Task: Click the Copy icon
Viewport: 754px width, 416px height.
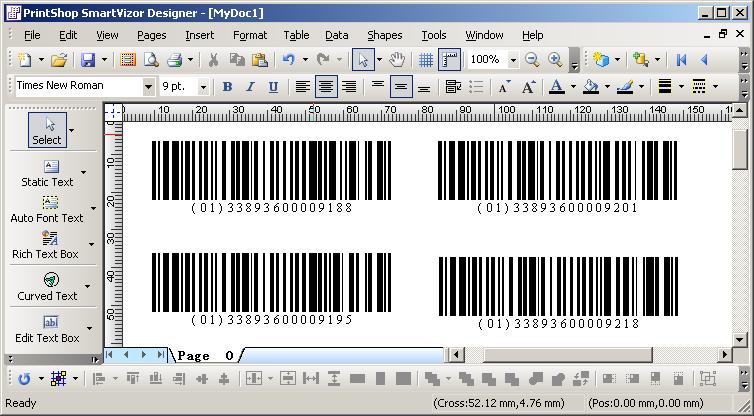Action: pos(237,60)
